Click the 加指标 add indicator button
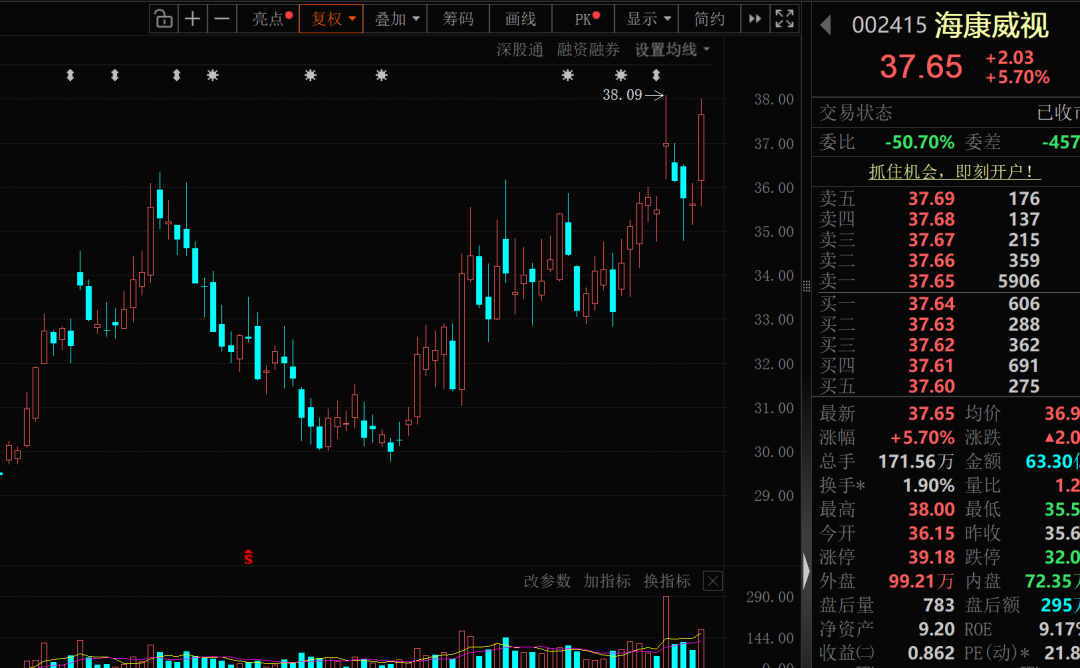This screenshot has height=668, width=1080. 607,581
